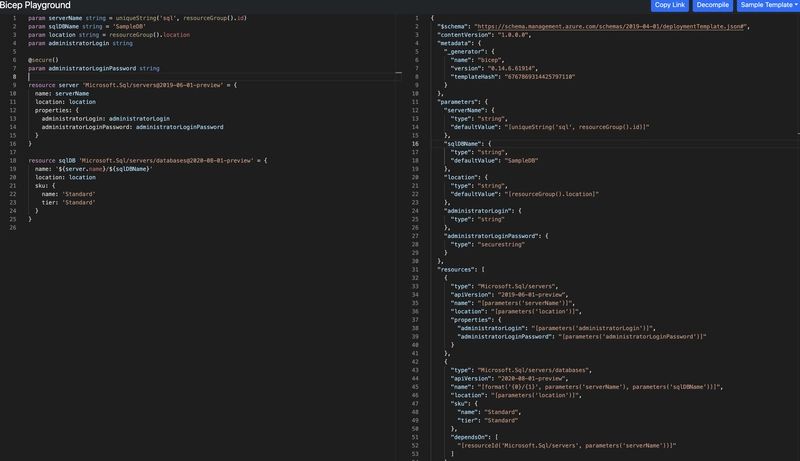Click the "apiVersion": "2019-06-01-preview" JSON line
Screen dimensions: 800x461
pos(509,295)
